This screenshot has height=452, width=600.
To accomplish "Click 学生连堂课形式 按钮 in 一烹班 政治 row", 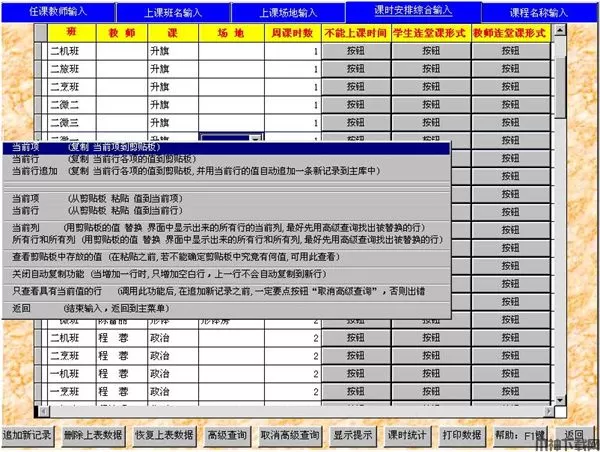I will (x=431, y=392).
